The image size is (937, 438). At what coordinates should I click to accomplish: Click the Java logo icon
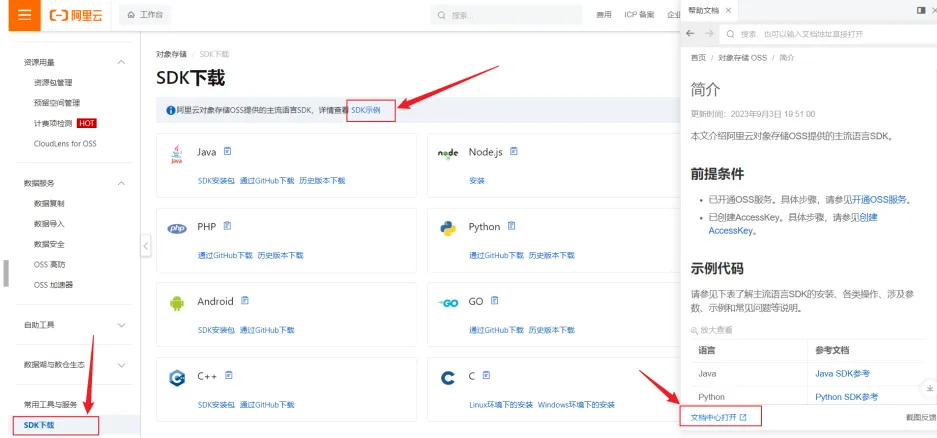pyautogui.click(x=176, y=154)
